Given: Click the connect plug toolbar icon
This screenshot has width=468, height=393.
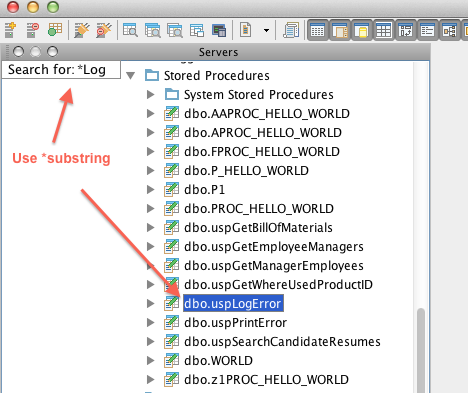Looking at the screenshot, I should click(82, 30).
